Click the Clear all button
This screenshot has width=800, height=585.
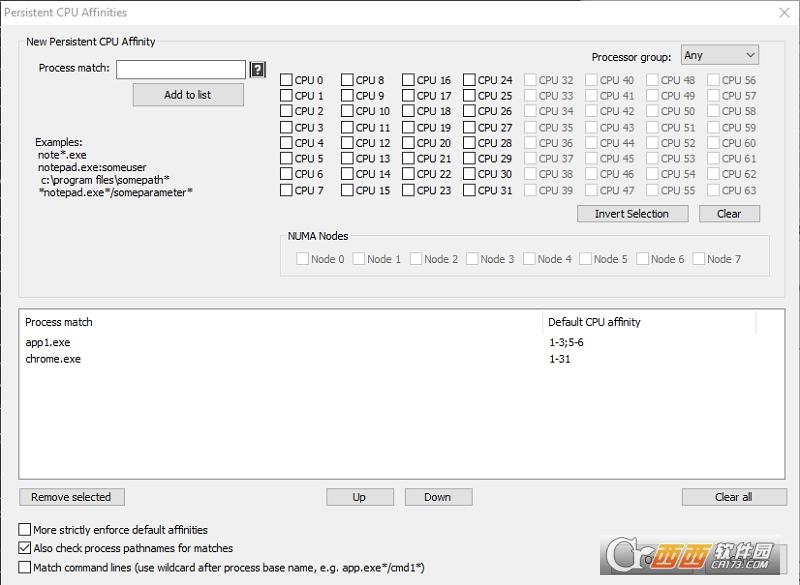[x=734, y=497]
